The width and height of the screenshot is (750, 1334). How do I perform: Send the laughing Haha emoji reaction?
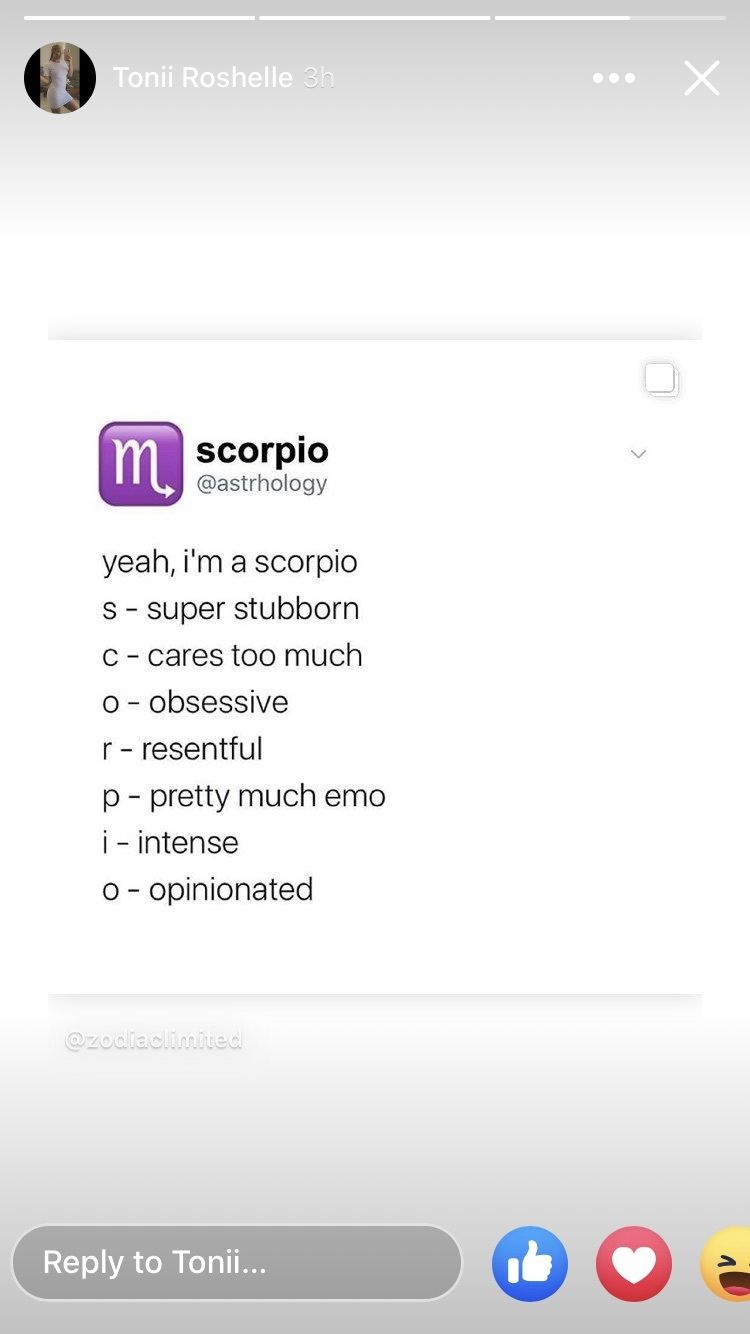pos(726,1264)
